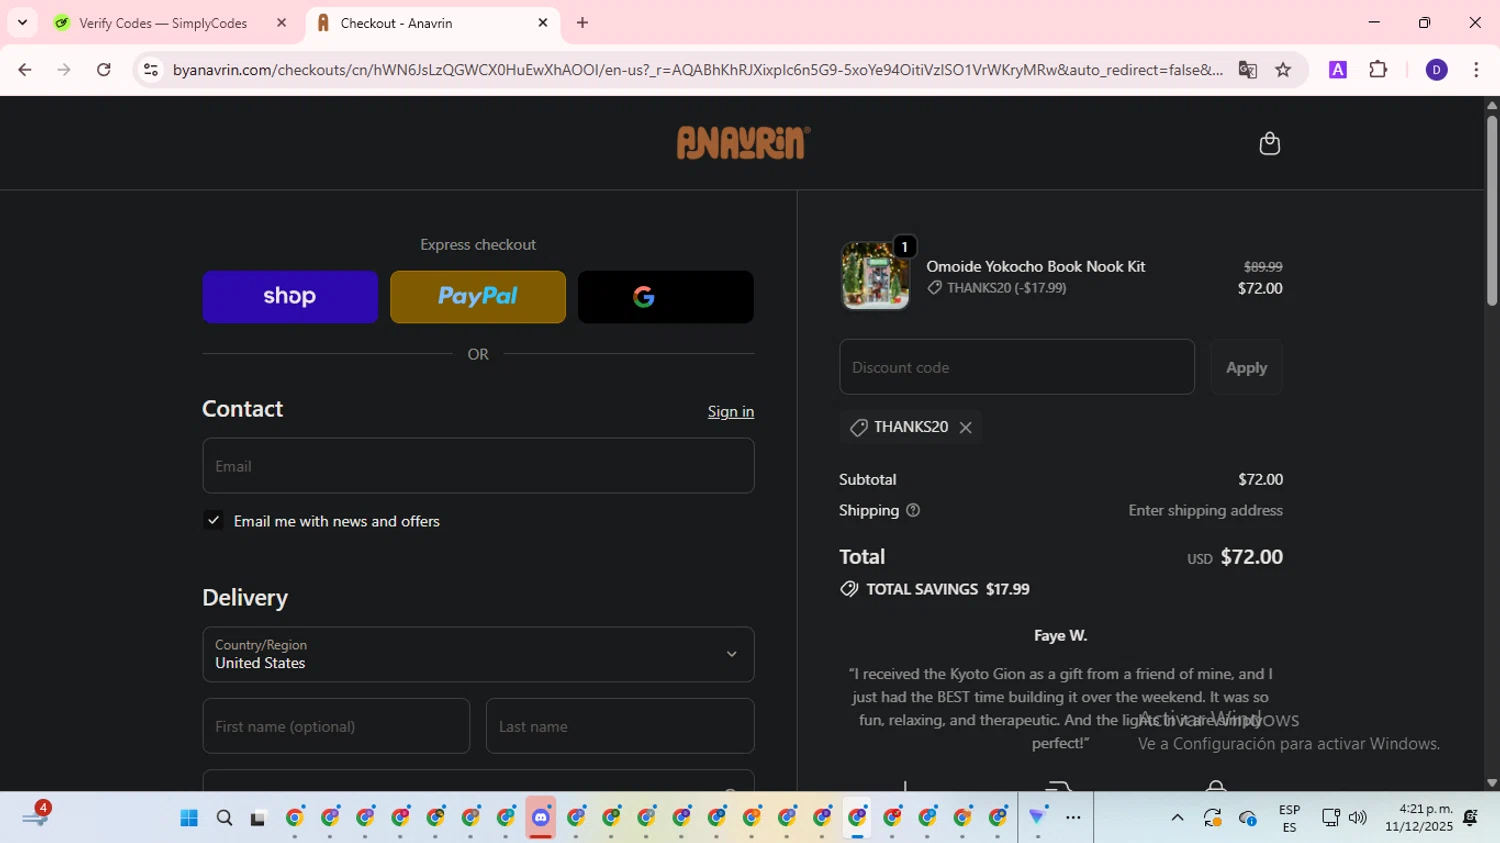Screen dimensions: 1500x843
Task: Choose Google Pay express checkout
Action: coord(666,297)
